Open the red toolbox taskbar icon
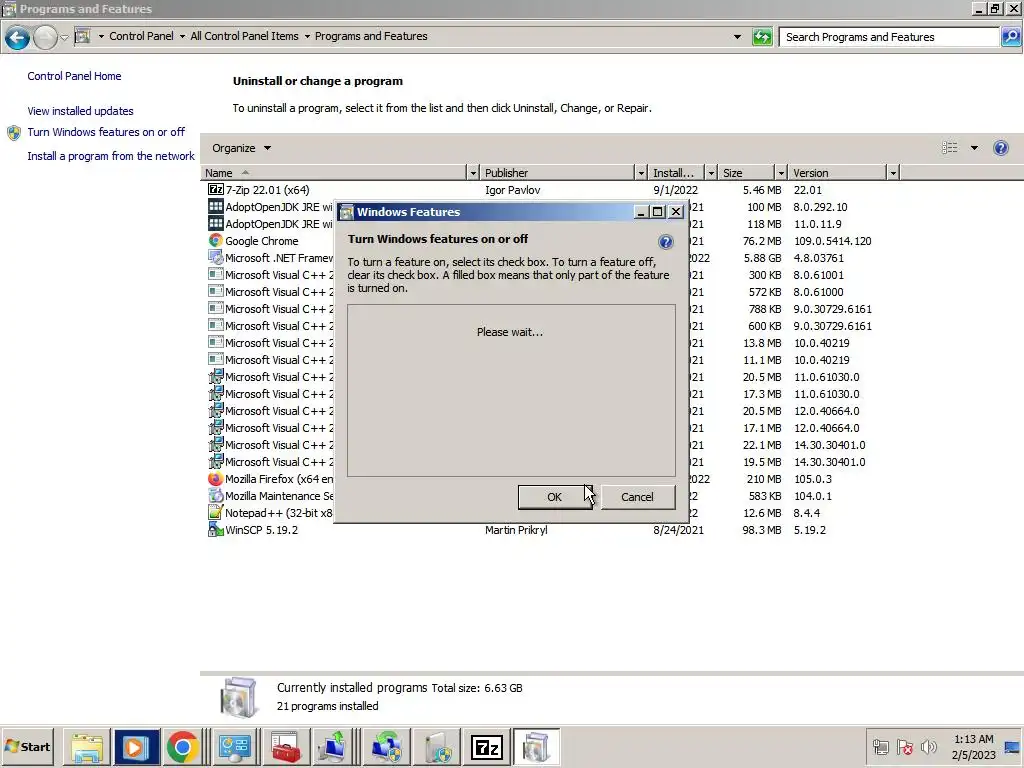The image size is (1024, 768). pos(285,747)
